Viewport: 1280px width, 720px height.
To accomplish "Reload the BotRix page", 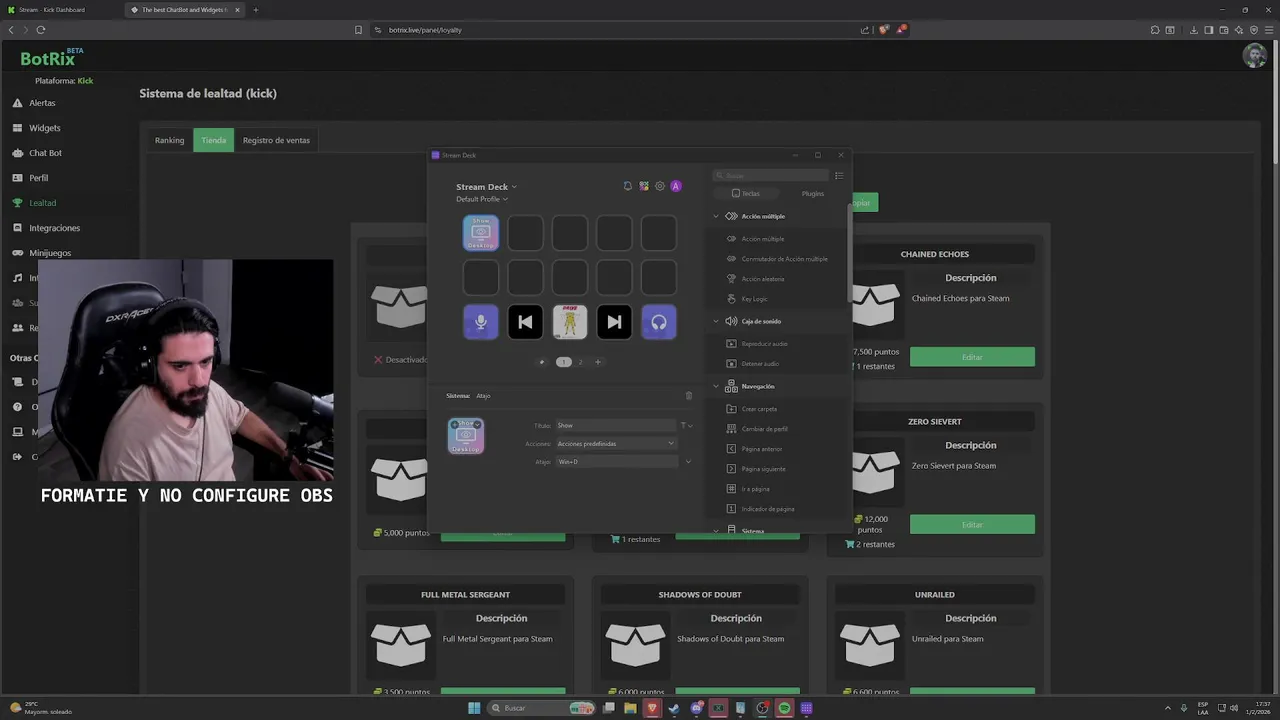I will click(x=42, y=30).
